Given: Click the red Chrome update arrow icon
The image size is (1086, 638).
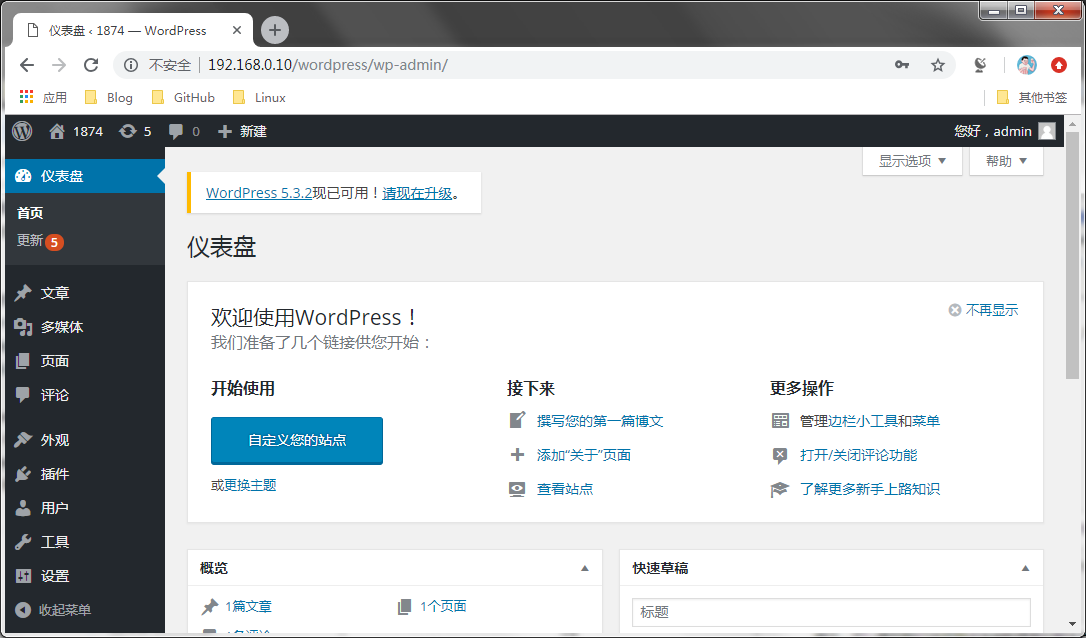Looking at the screenshot, I should coord(1059,65).
